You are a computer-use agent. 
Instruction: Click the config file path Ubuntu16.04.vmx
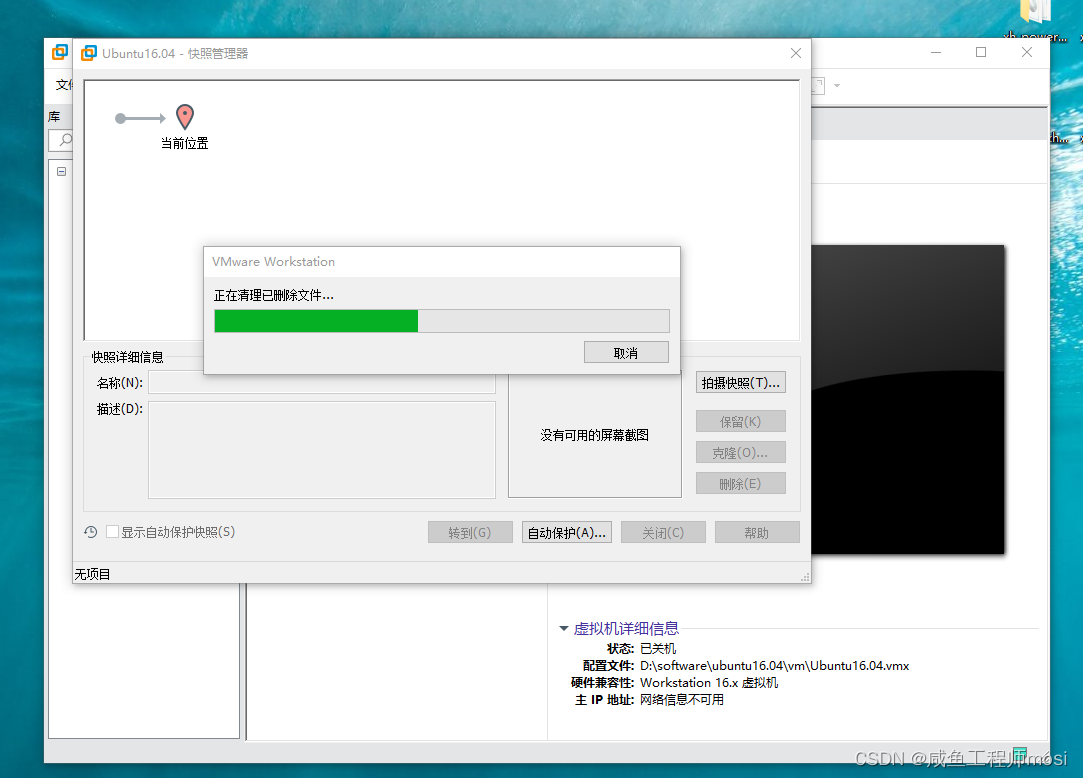tap(774, 665)
